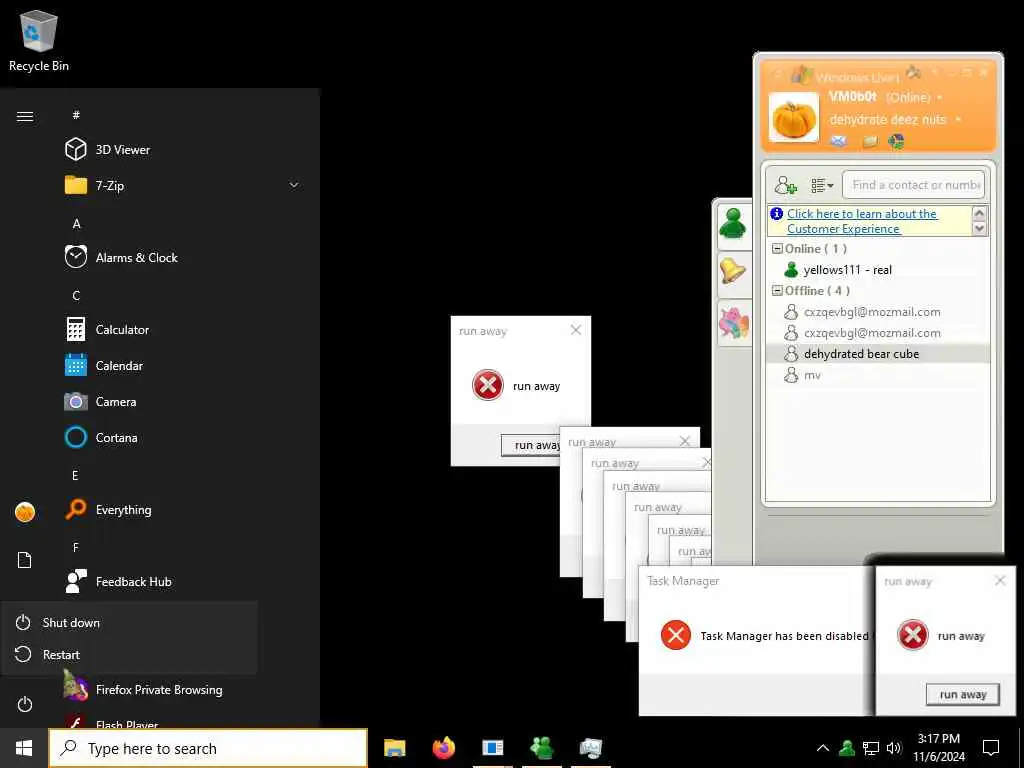
Task: Choose Shut down from the power menu
Action: pyautogui.click(x=129, y=622)
